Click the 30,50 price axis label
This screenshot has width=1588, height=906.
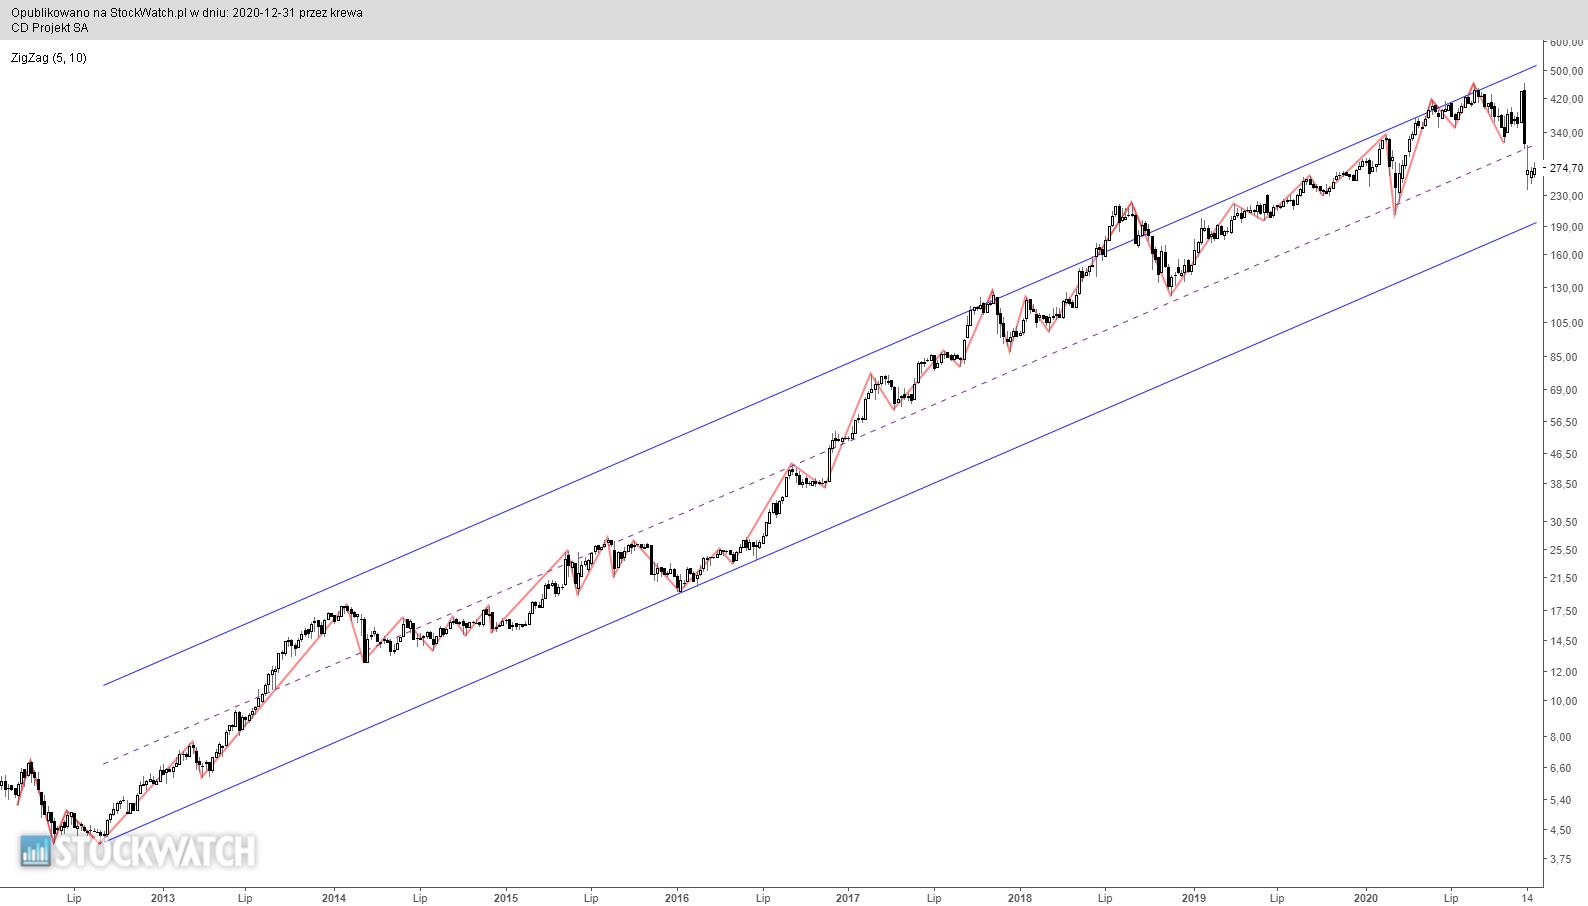(1563, 522)
